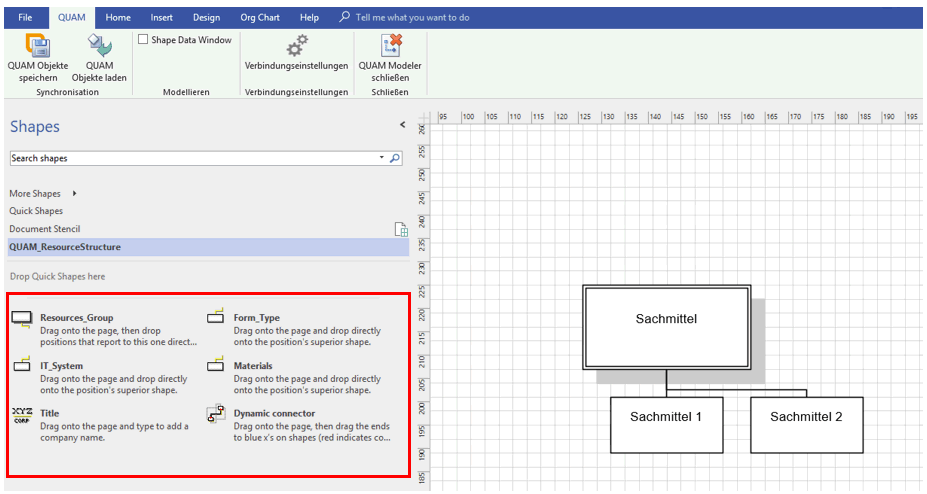This screenshot has width=927, height=494.
Task: Click QUAM Objekte speichern icon
Action: coord(38,44)
